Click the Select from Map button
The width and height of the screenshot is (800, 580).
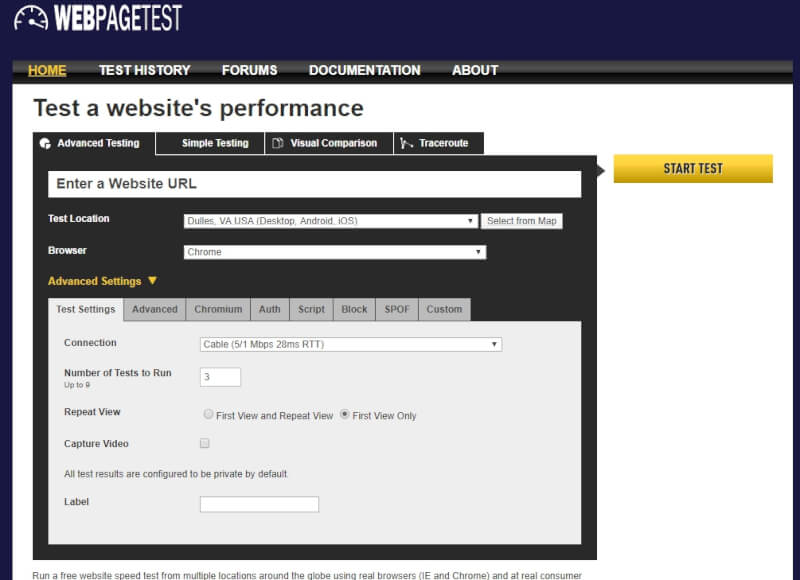tap(522, 221)
